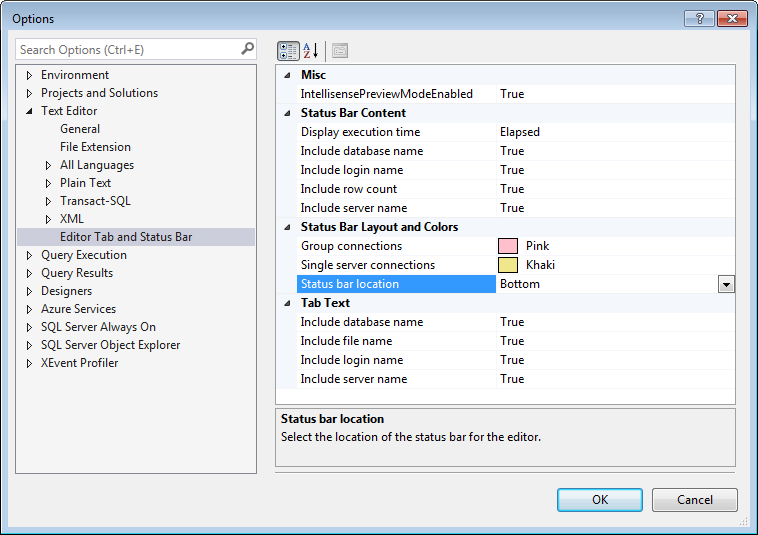Screen dimensions: 758x535
Task: Click the help question mark button
Action: 698,18
